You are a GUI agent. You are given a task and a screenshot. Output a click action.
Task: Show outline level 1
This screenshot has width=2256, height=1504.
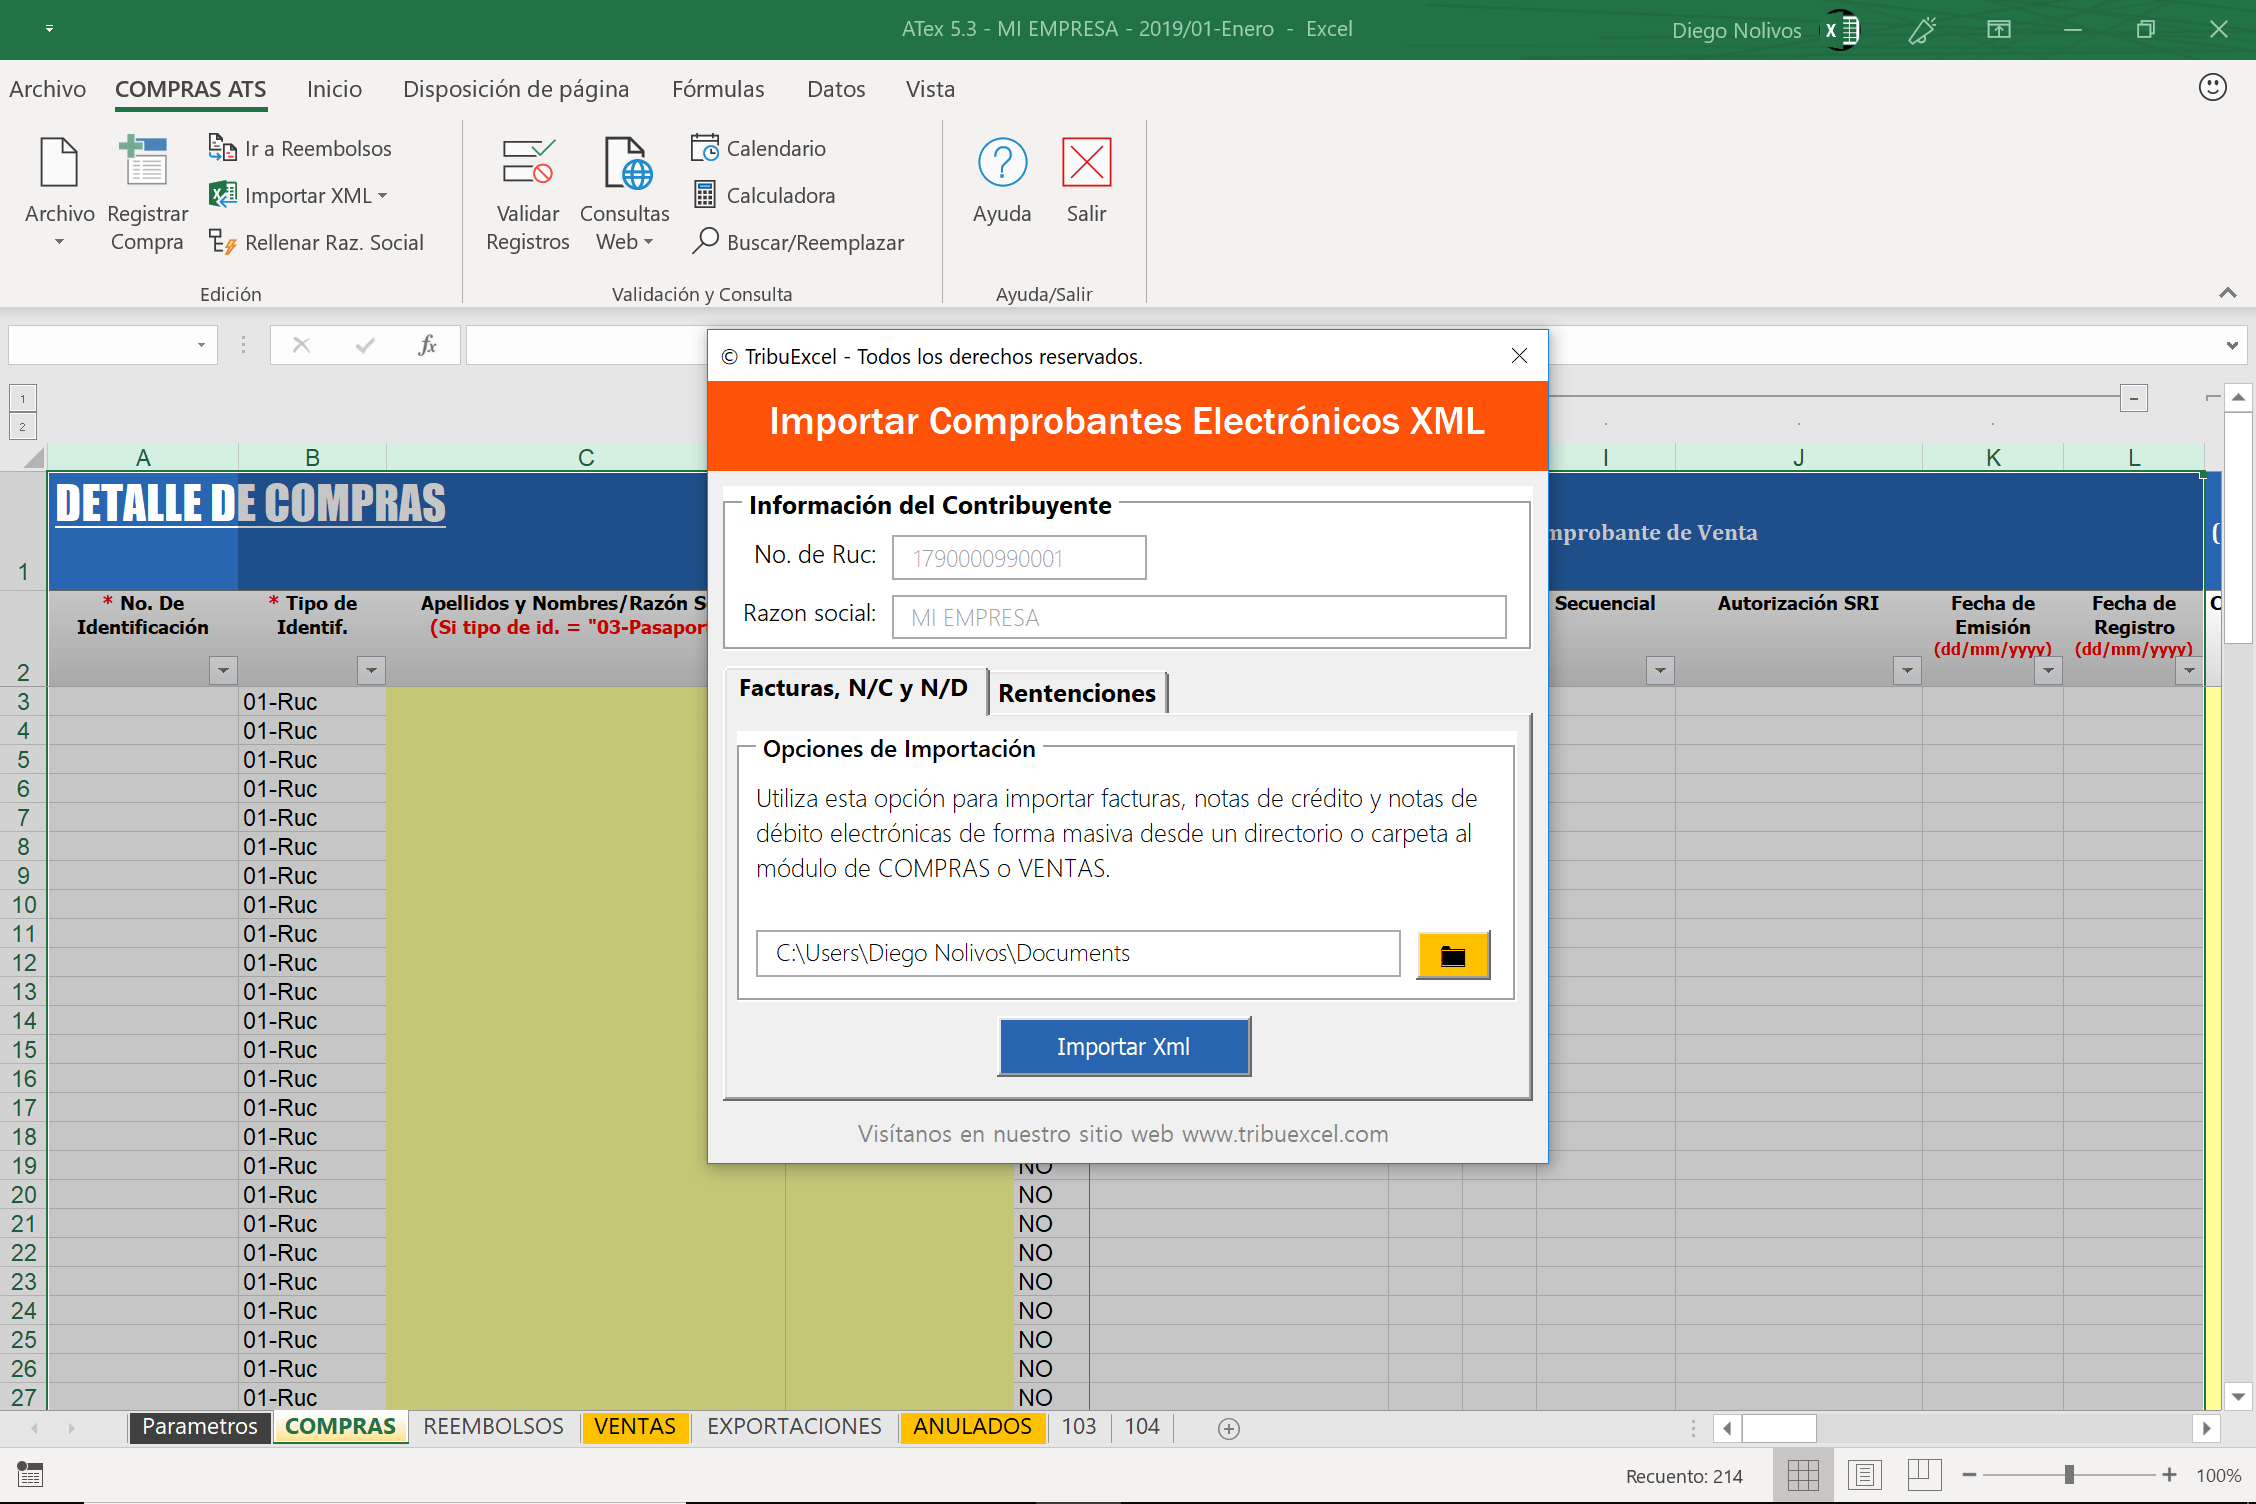click(x=23, y=398)
